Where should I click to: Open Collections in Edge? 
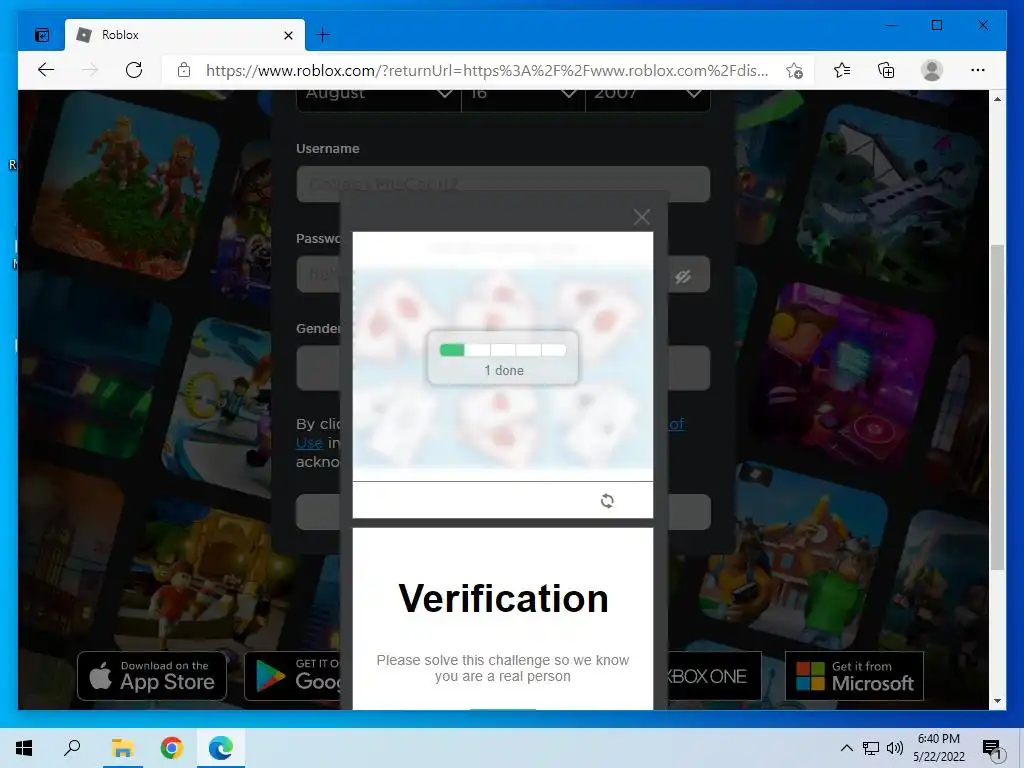coord(886,70)
